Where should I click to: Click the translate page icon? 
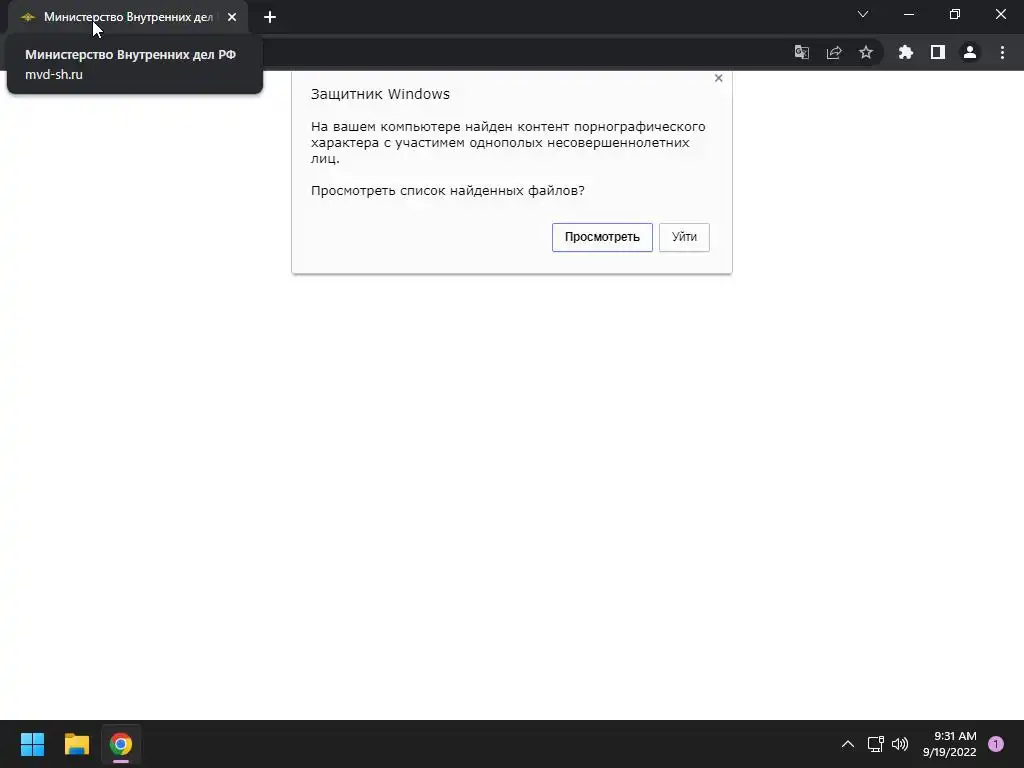801,52
